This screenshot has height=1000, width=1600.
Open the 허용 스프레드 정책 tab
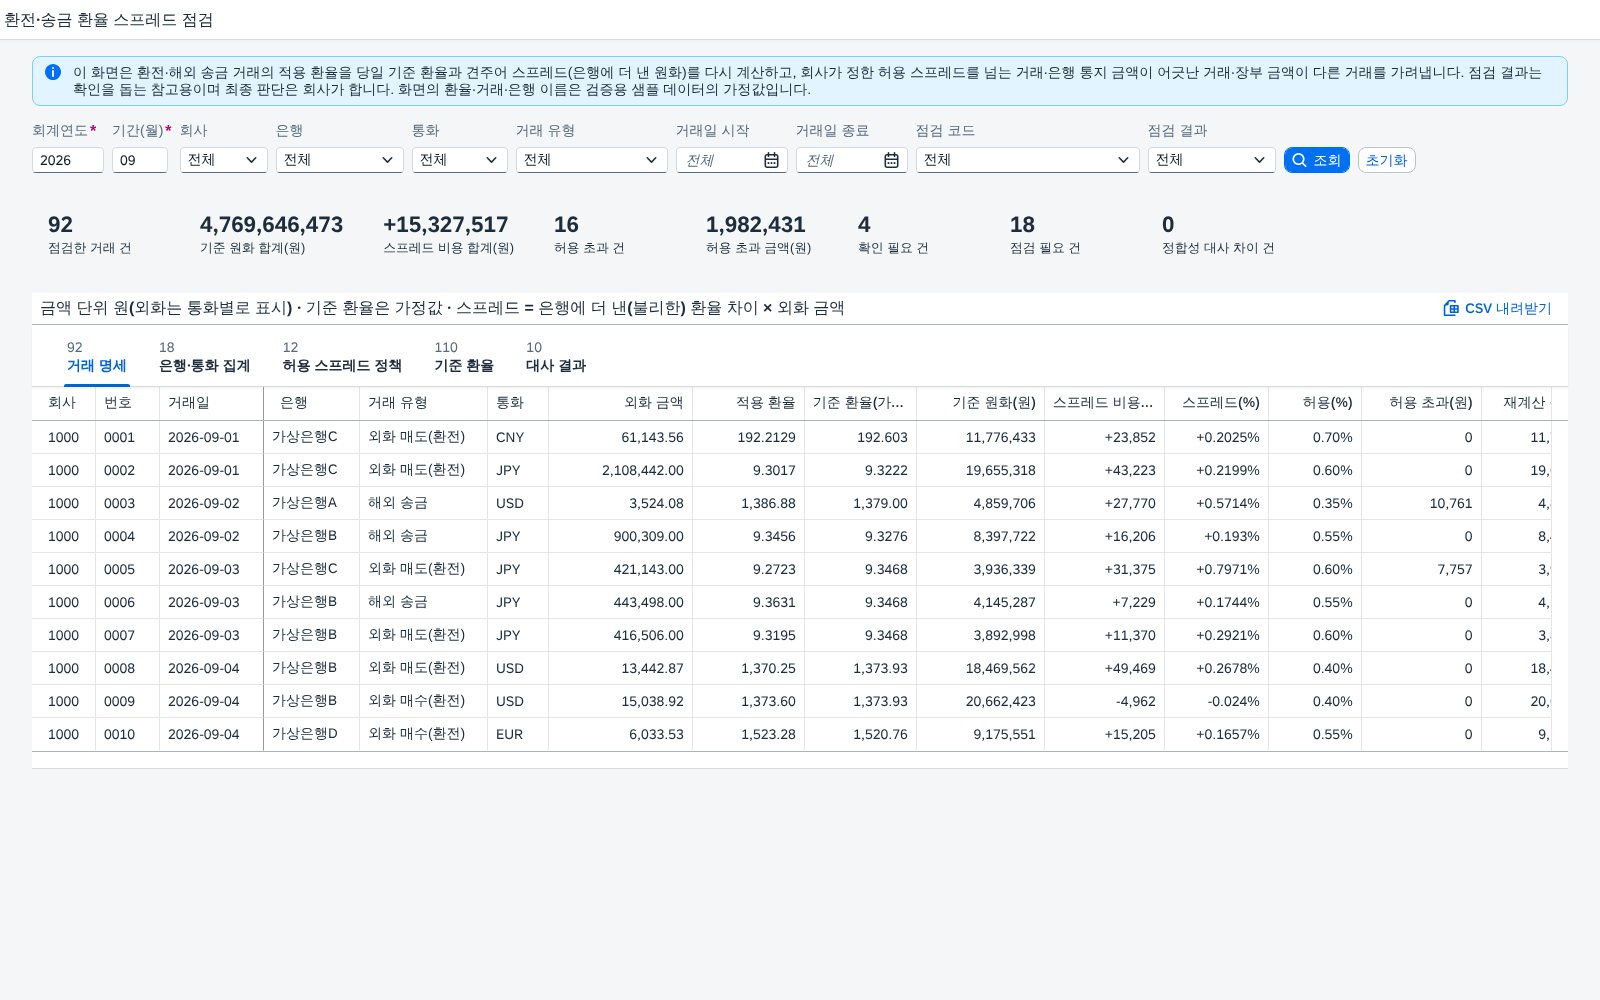[342, 357]
